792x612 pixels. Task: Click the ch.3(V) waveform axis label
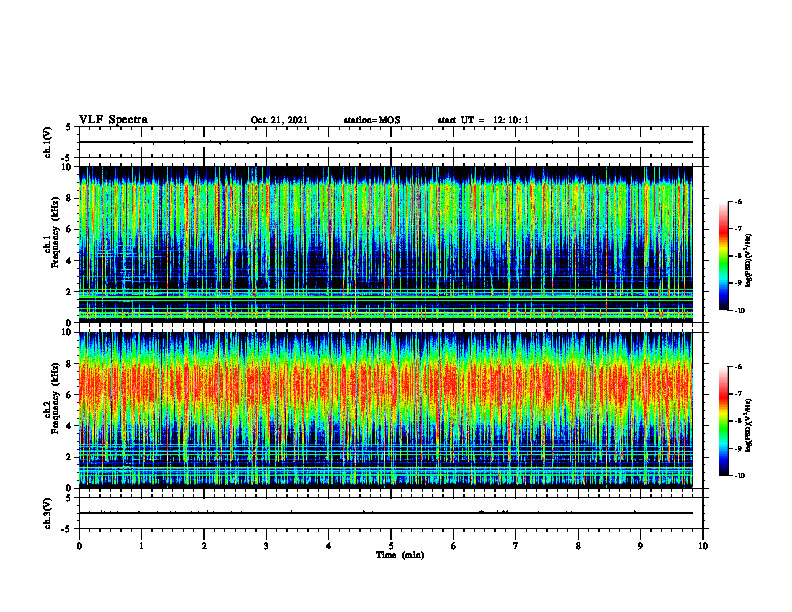(x=47, y=513)
